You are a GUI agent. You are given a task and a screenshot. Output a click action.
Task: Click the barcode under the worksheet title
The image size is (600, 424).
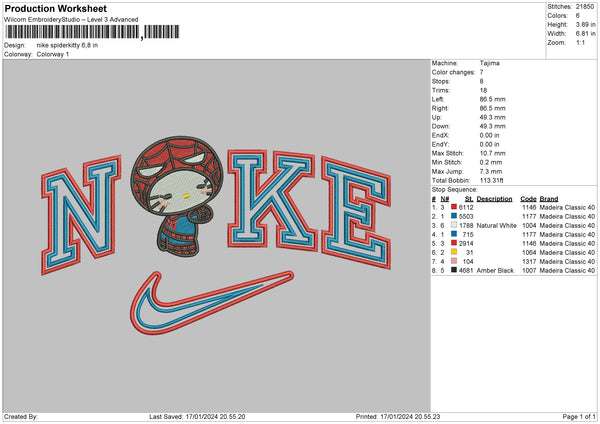[92, 32]
